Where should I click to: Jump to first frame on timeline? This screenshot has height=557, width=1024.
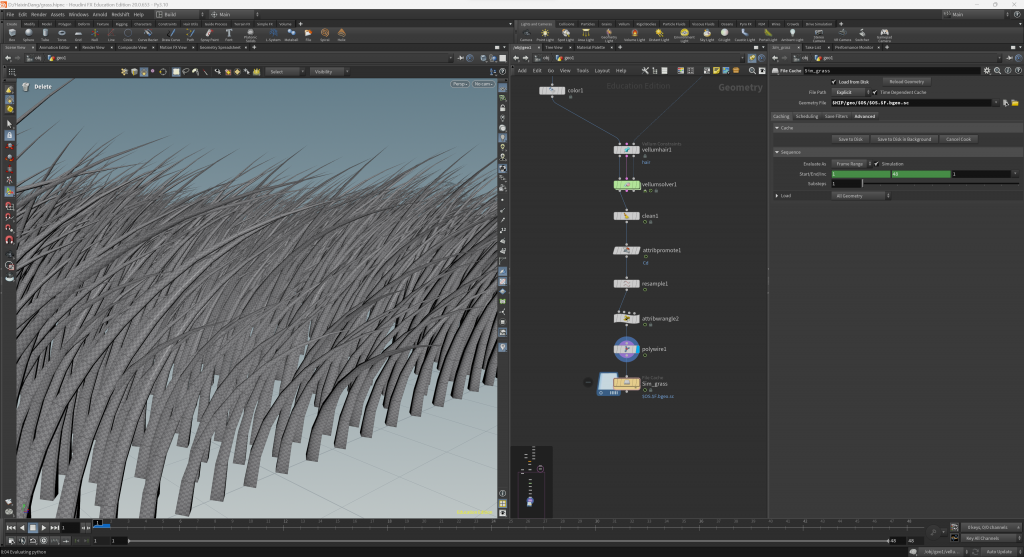pos(11,528)
